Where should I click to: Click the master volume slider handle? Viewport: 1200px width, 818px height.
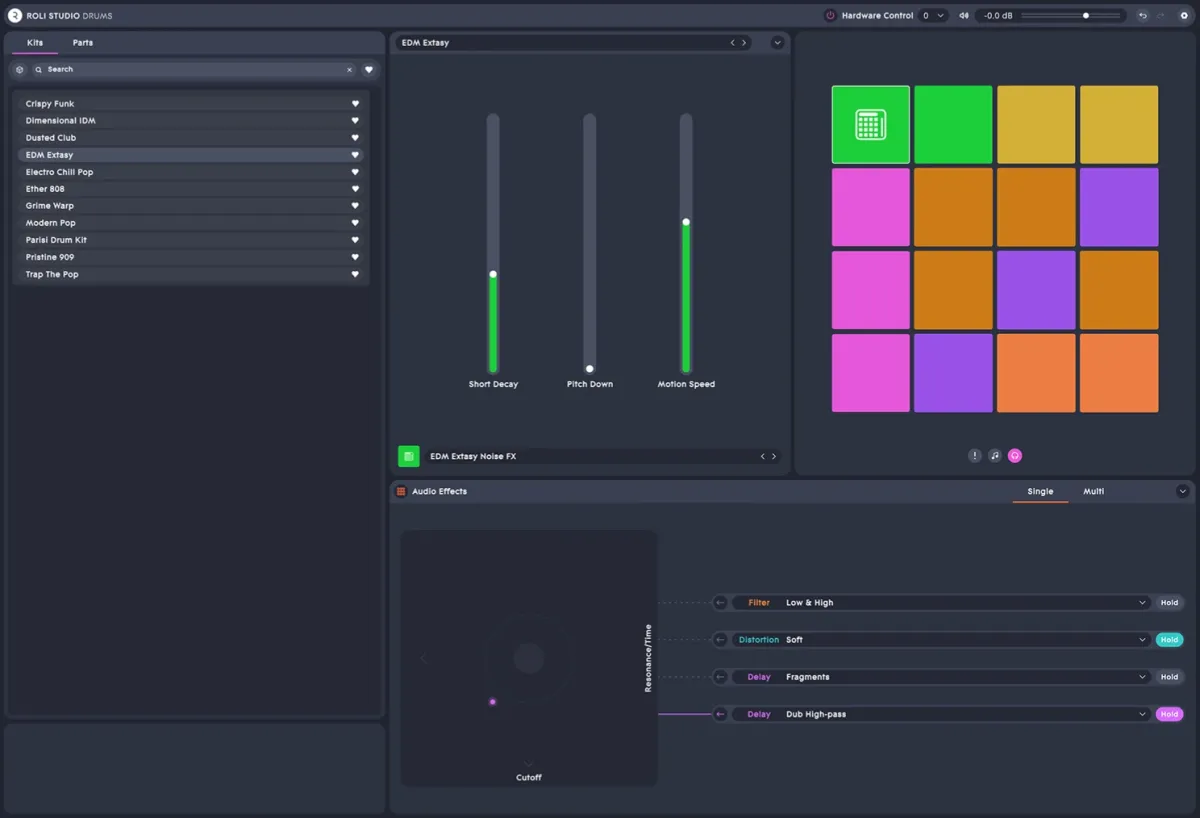click(1086, 16)
